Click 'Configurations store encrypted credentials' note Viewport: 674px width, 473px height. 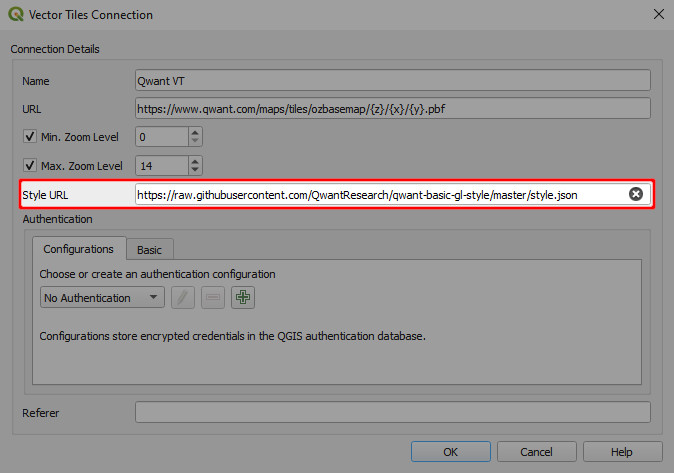click(233, 336)
